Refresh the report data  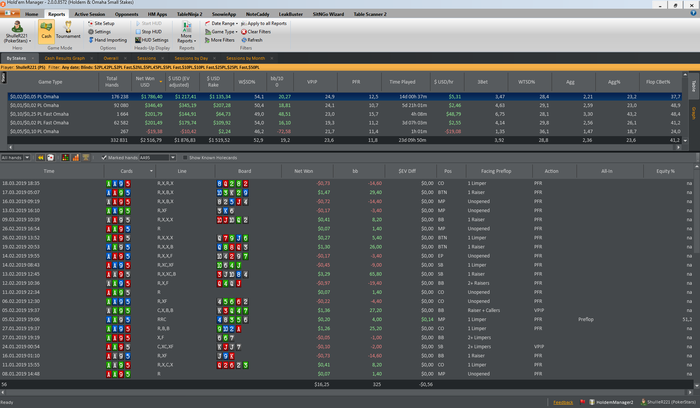252,40
